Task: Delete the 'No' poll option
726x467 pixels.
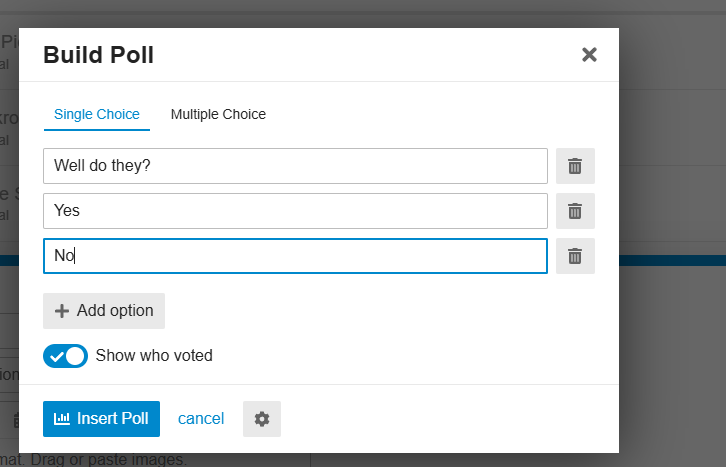Action: 575,256
